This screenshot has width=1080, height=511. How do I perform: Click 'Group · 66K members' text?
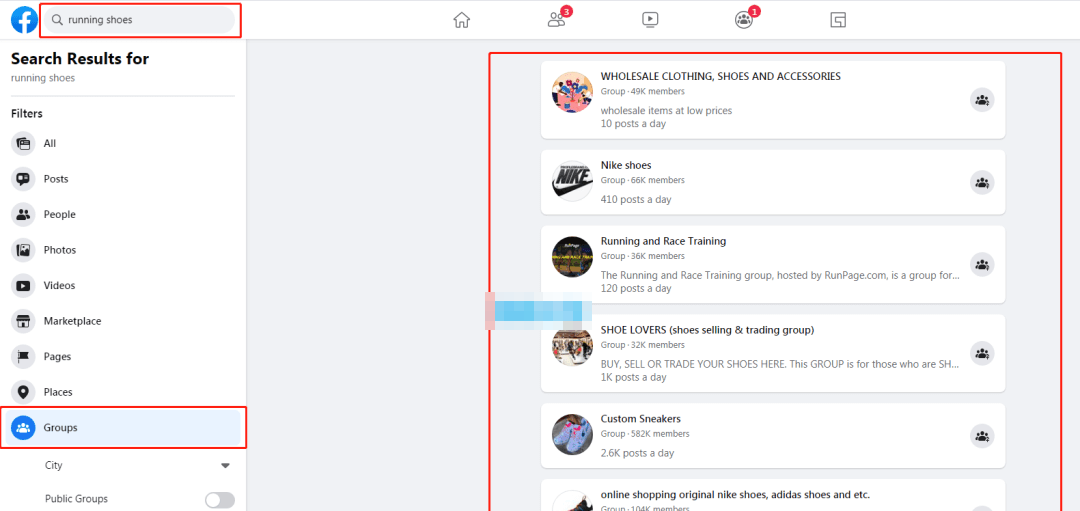(643, 180)
